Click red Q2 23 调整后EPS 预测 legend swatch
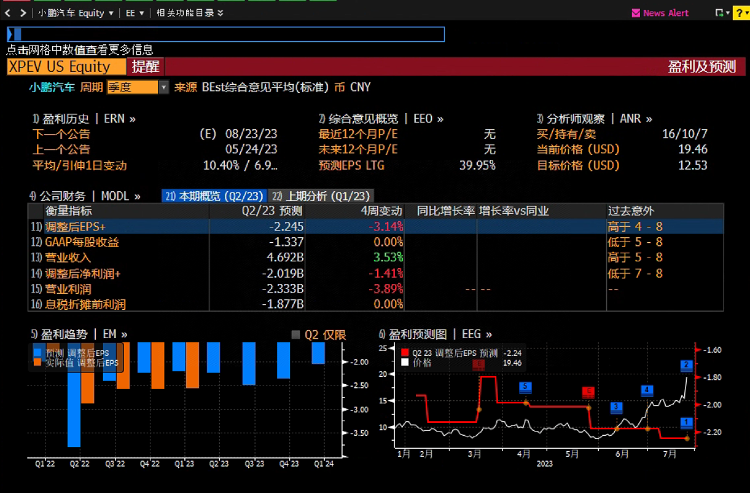Viewport: 750px width, 493px height. pyautogui.click(x=405, y=353)
